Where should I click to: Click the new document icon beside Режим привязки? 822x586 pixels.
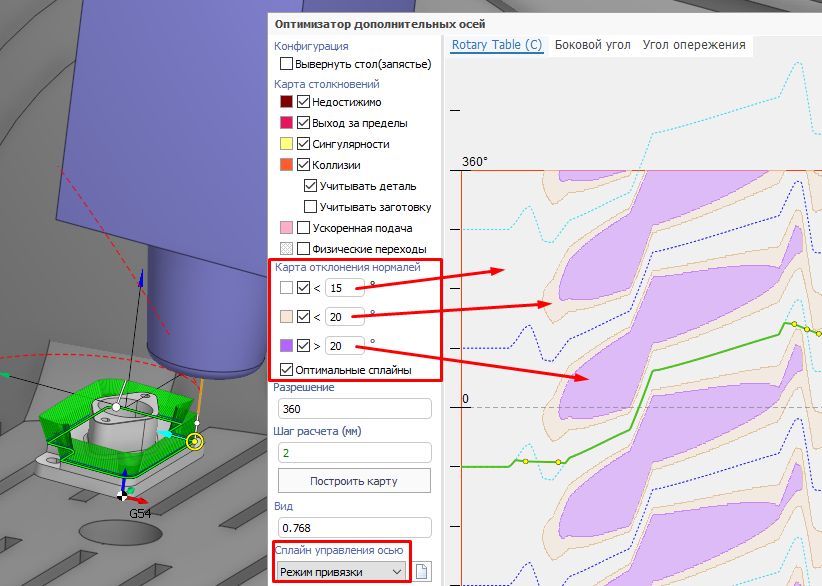[x=422, y=572]
